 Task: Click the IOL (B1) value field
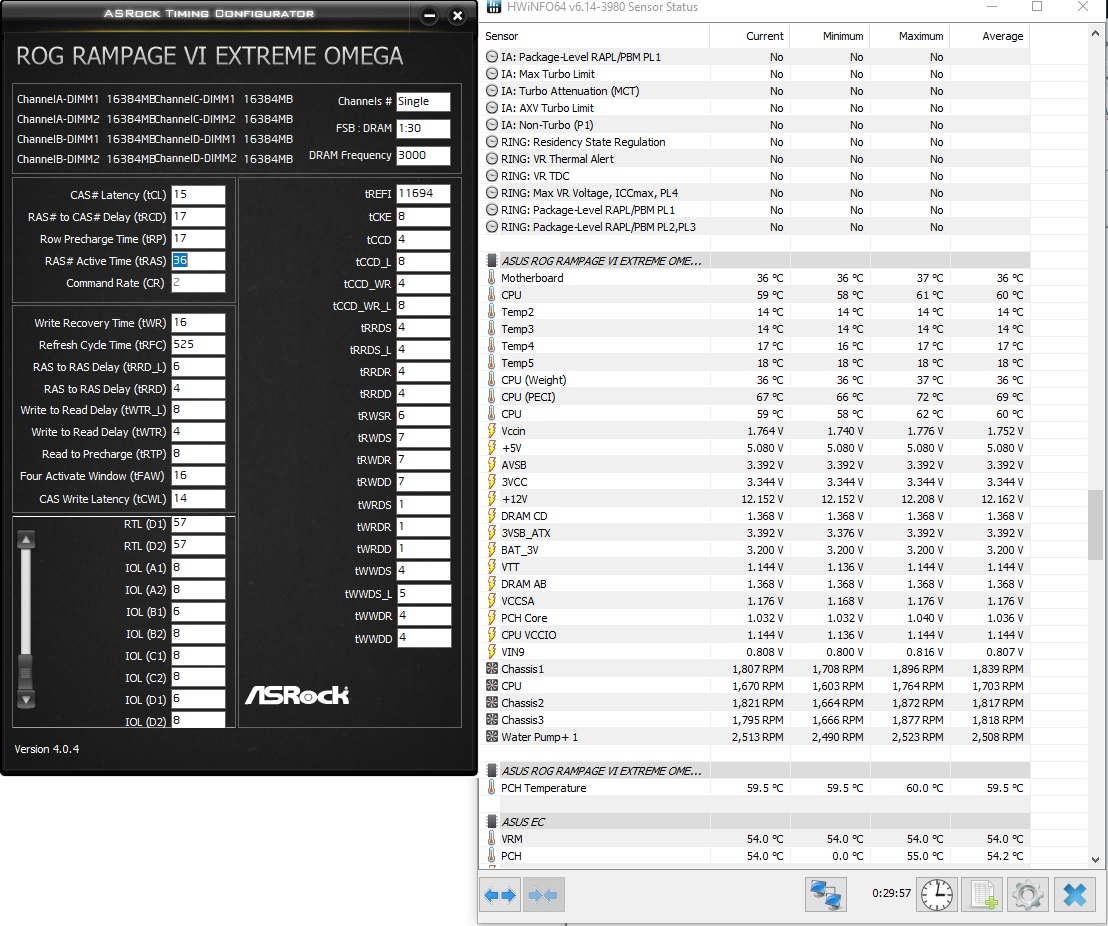click(198, 611)
